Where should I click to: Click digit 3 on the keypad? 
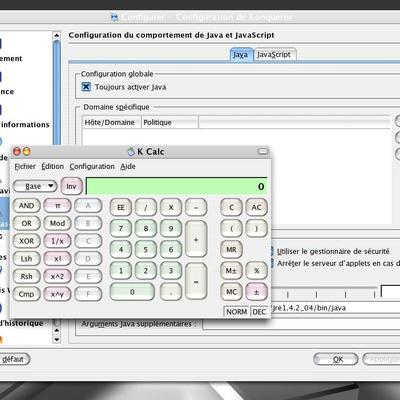(x=171, y=270)
